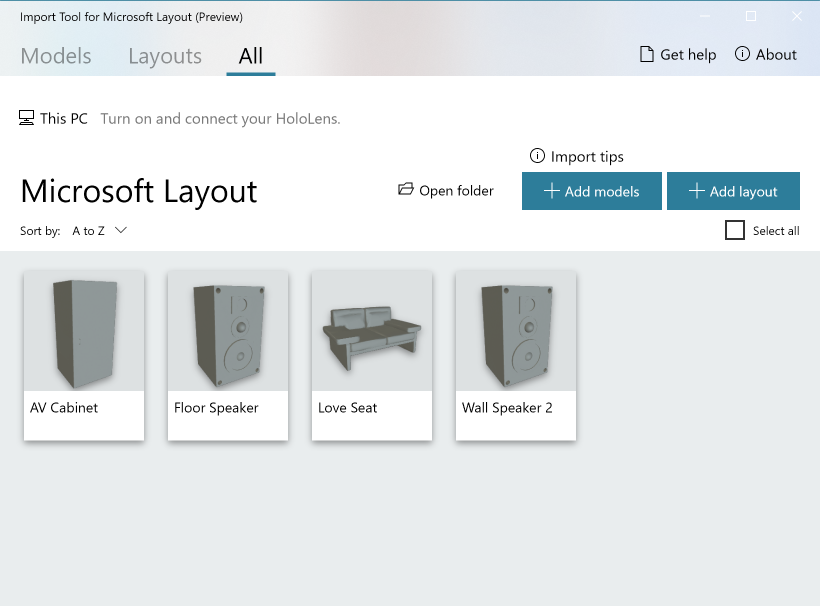The height and width of the screenshot is (606, 820).
Task: Pick the Wall Speaker 2 model thumbnail
Action: tap(516, 332)
